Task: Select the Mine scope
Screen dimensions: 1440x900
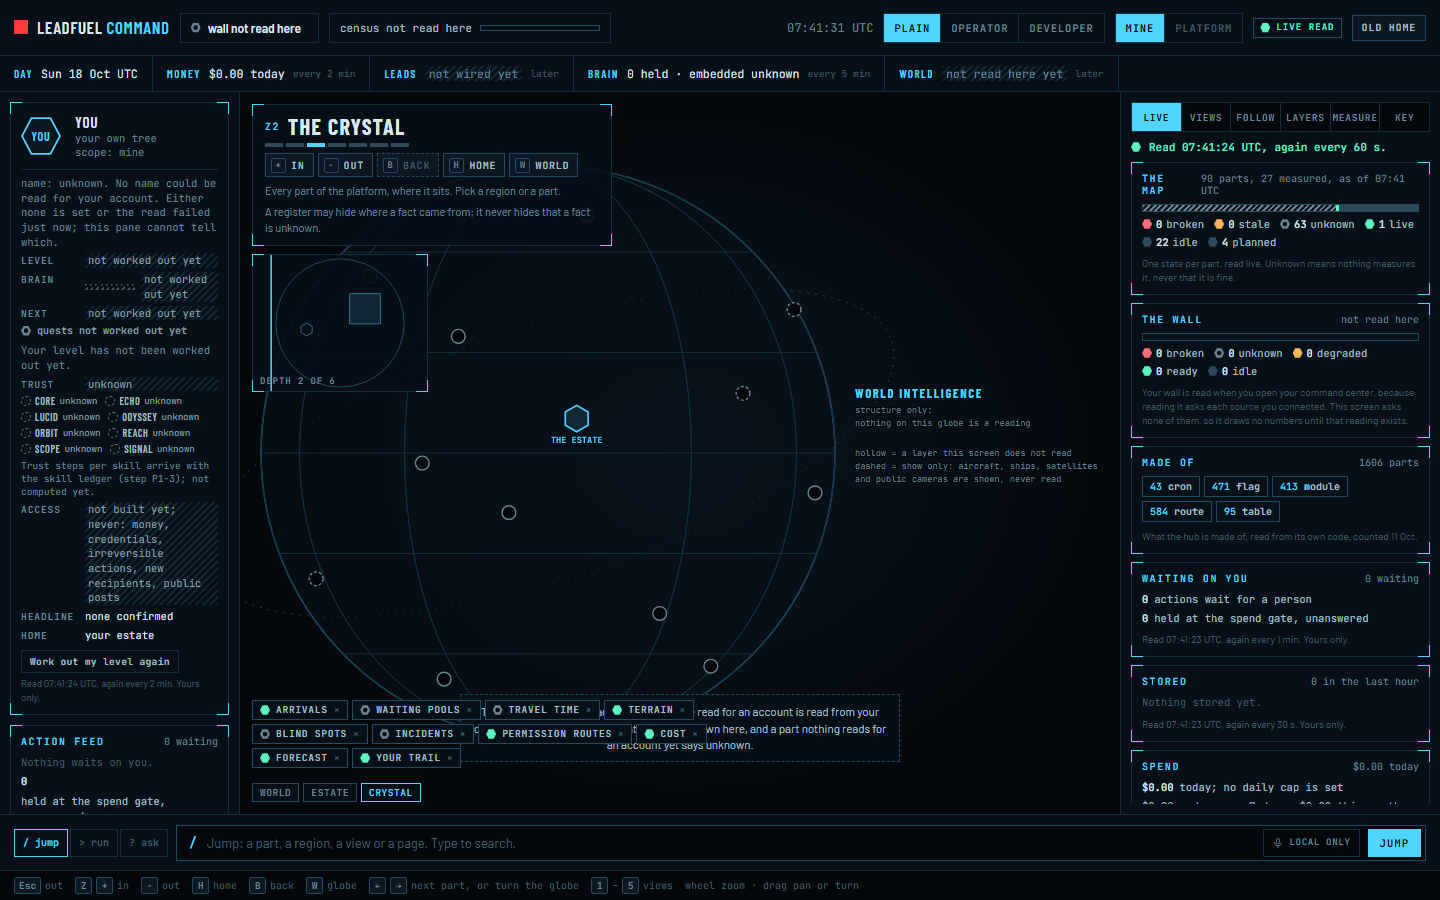Action: [x=1139, y=28]
